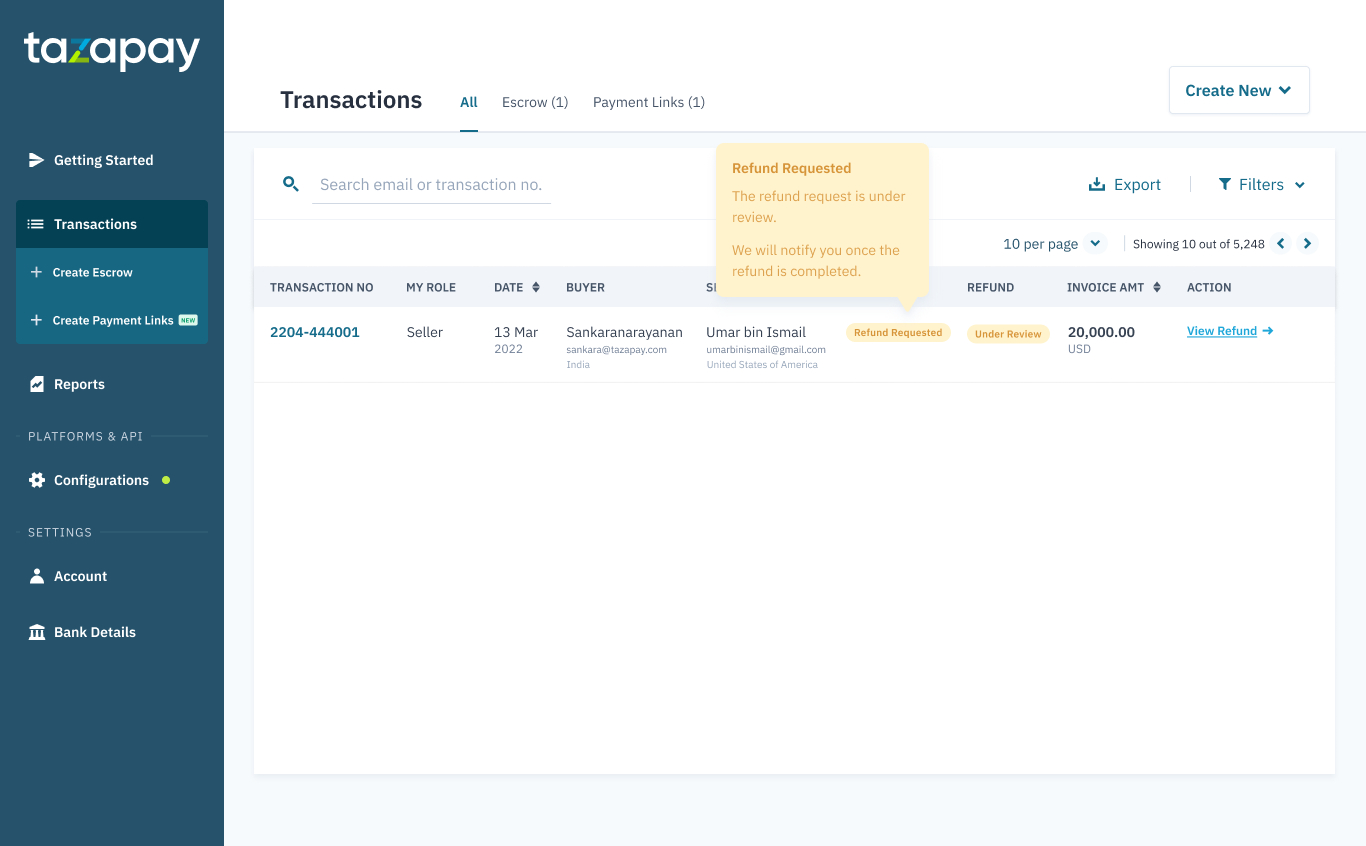Open the 10 per page selector
This screenshot has height=846, width=1366.
coord(1053,243)
